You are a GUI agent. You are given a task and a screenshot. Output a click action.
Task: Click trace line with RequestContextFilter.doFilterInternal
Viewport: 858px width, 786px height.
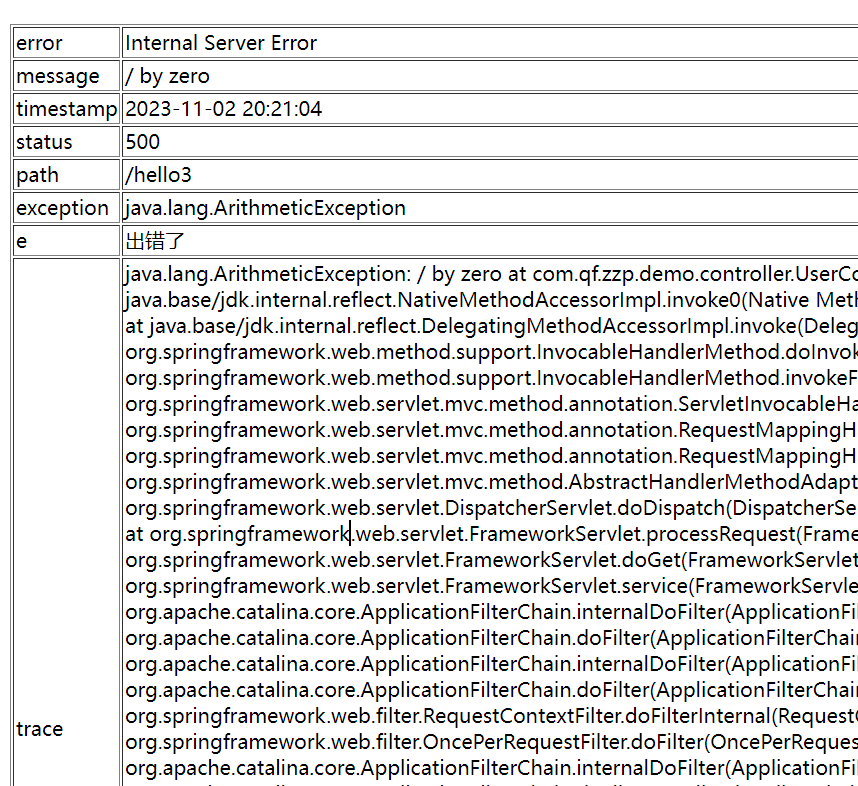point(491,716)
